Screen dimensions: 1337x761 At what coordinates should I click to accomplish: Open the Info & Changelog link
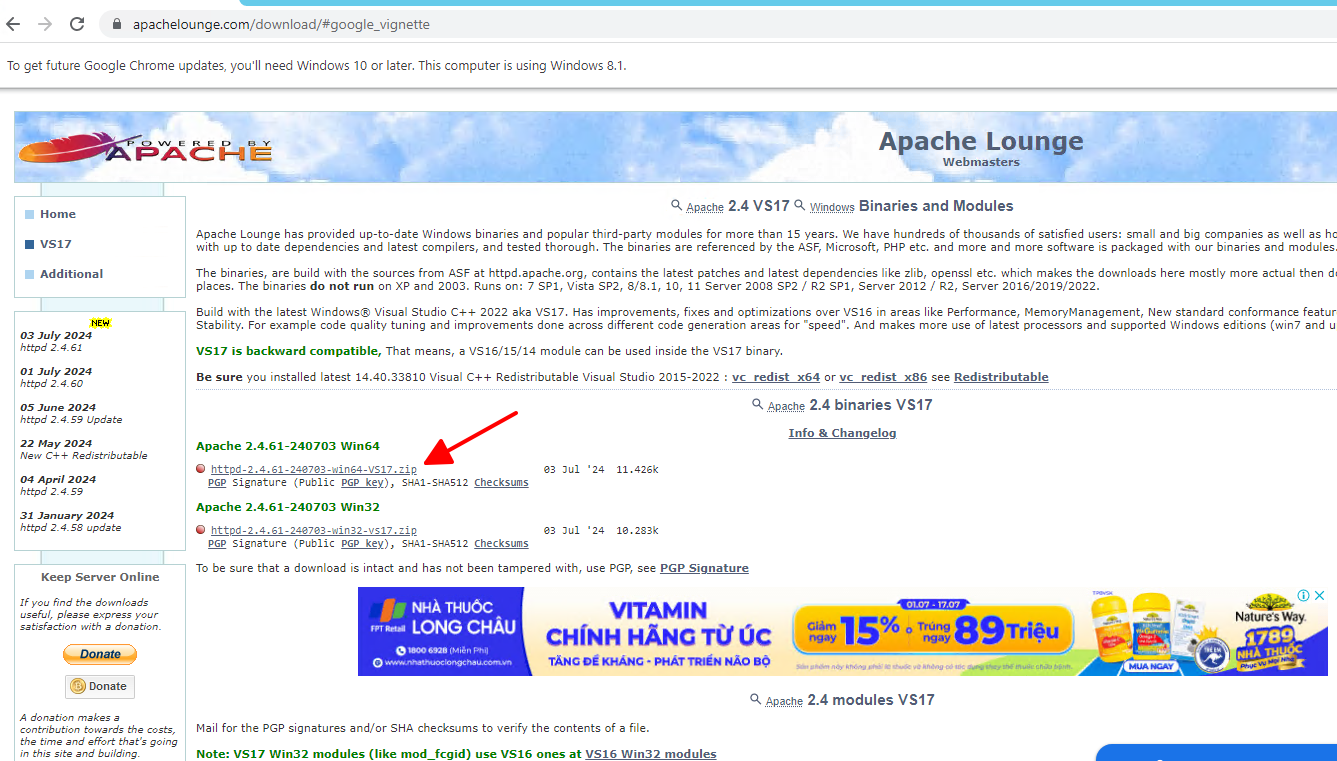(x=842, y=433)
